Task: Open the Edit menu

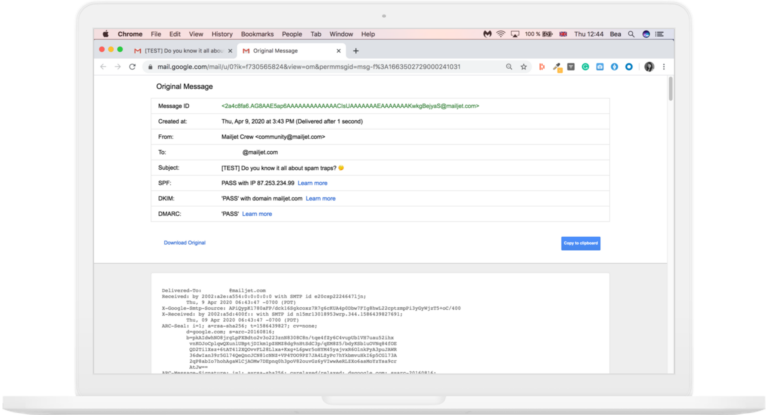Action: 175,34
